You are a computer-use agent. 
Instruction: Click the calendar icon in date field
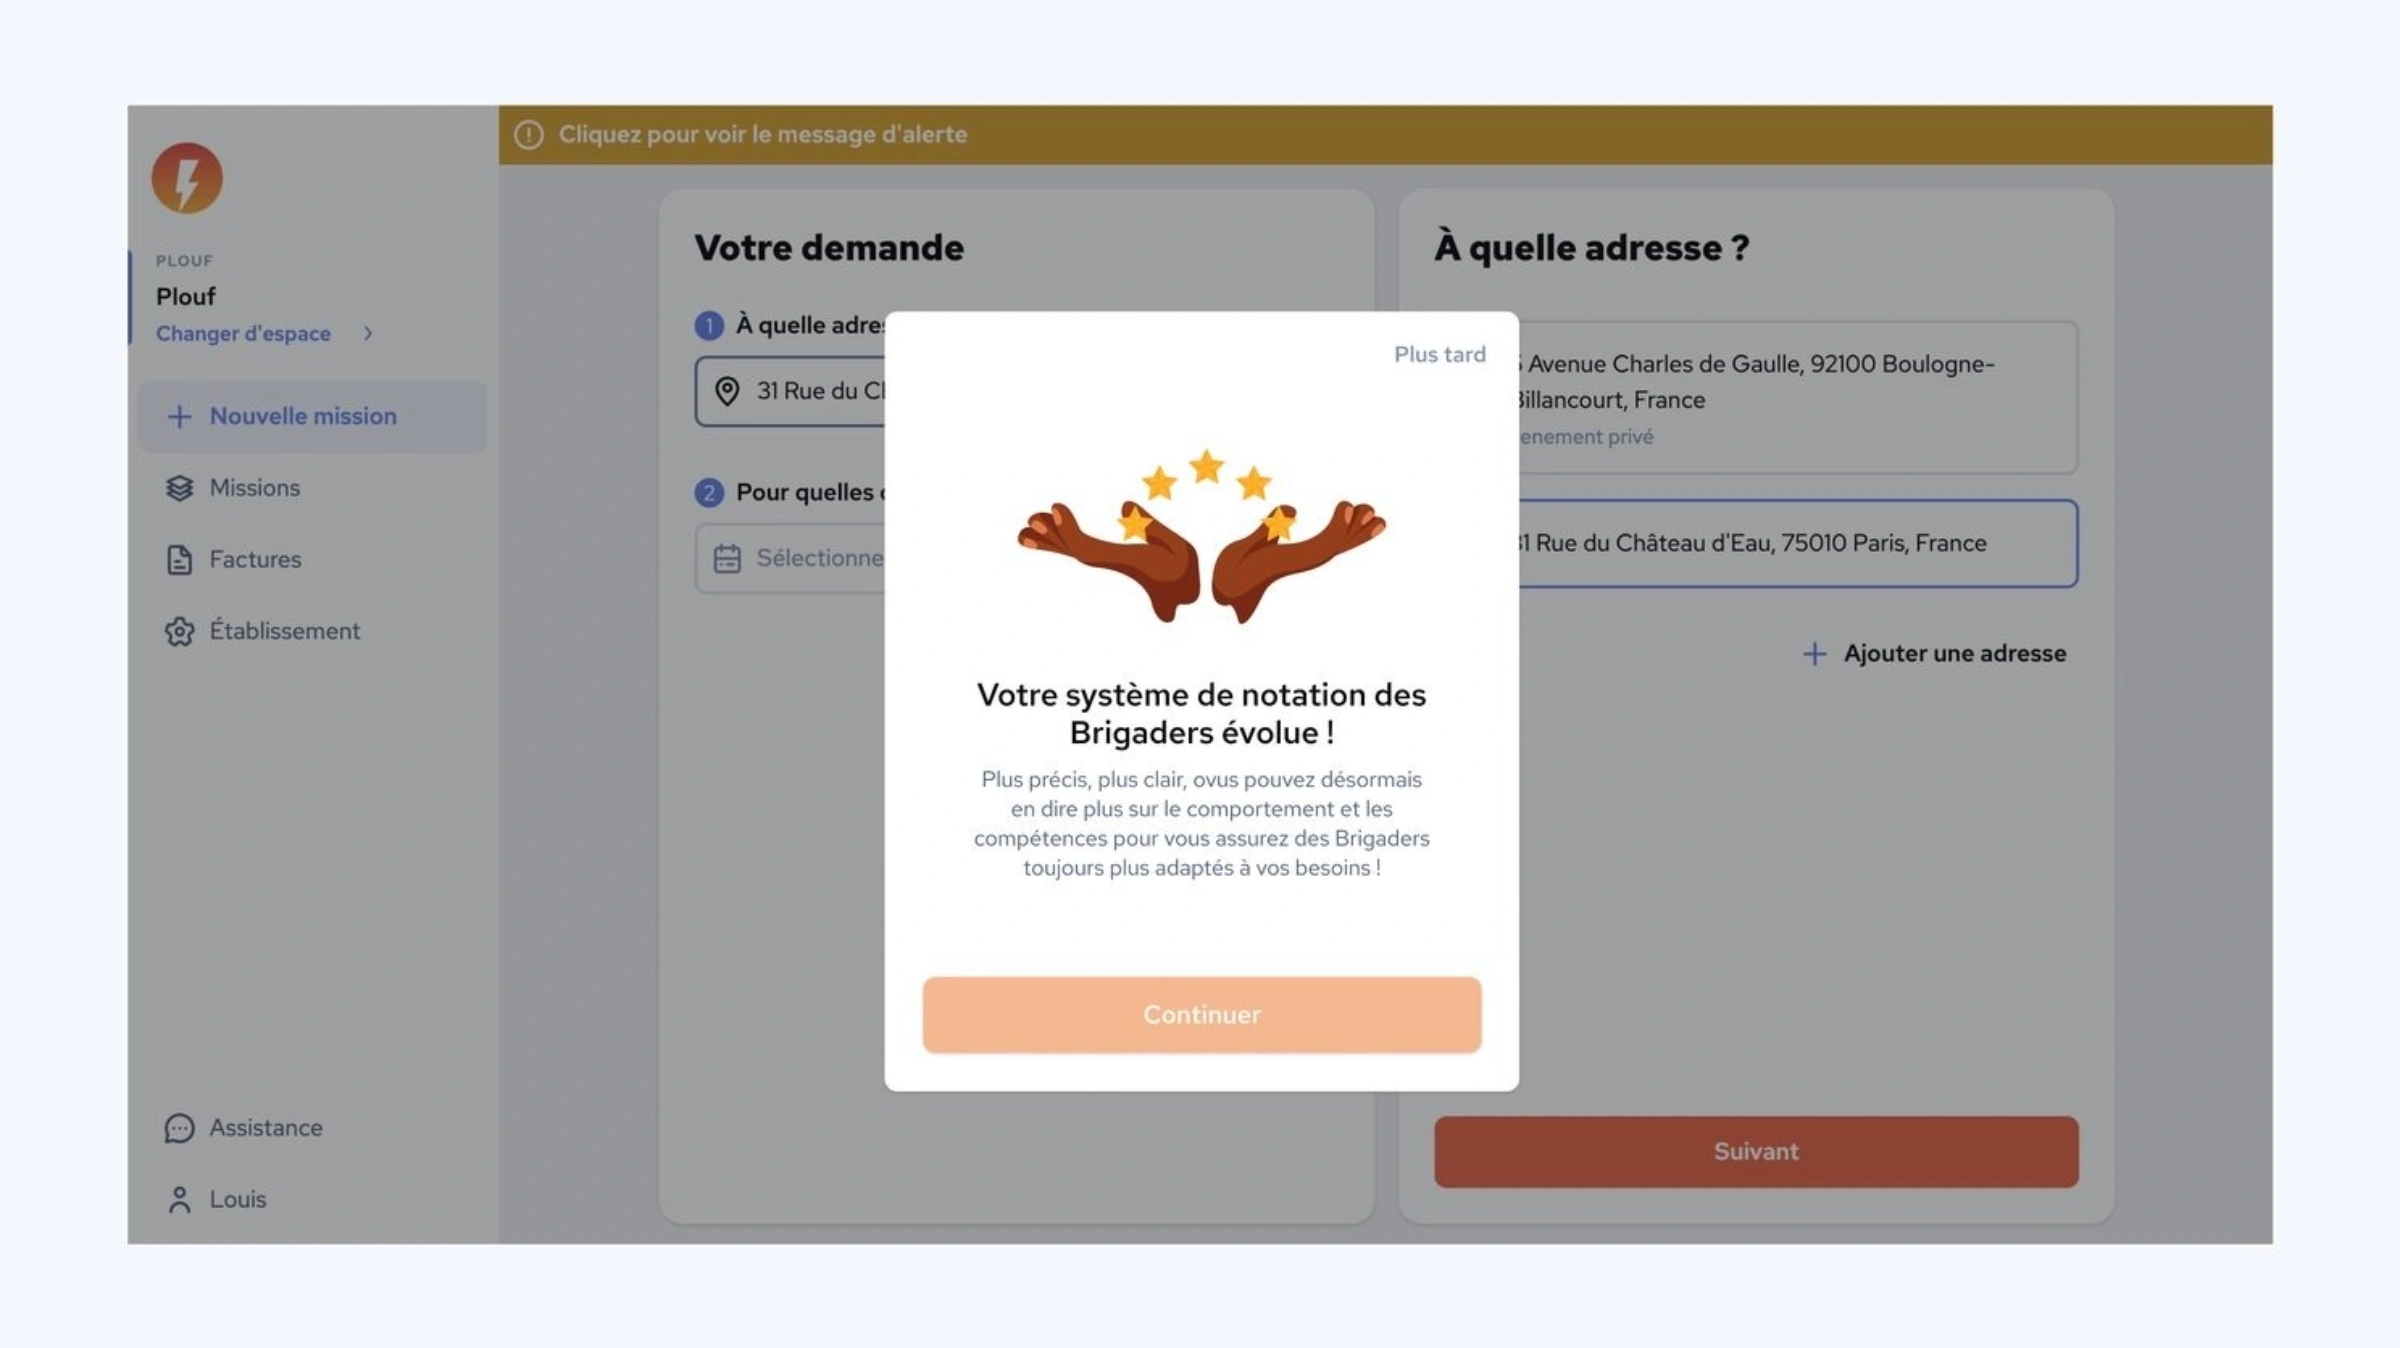(727, 558)
